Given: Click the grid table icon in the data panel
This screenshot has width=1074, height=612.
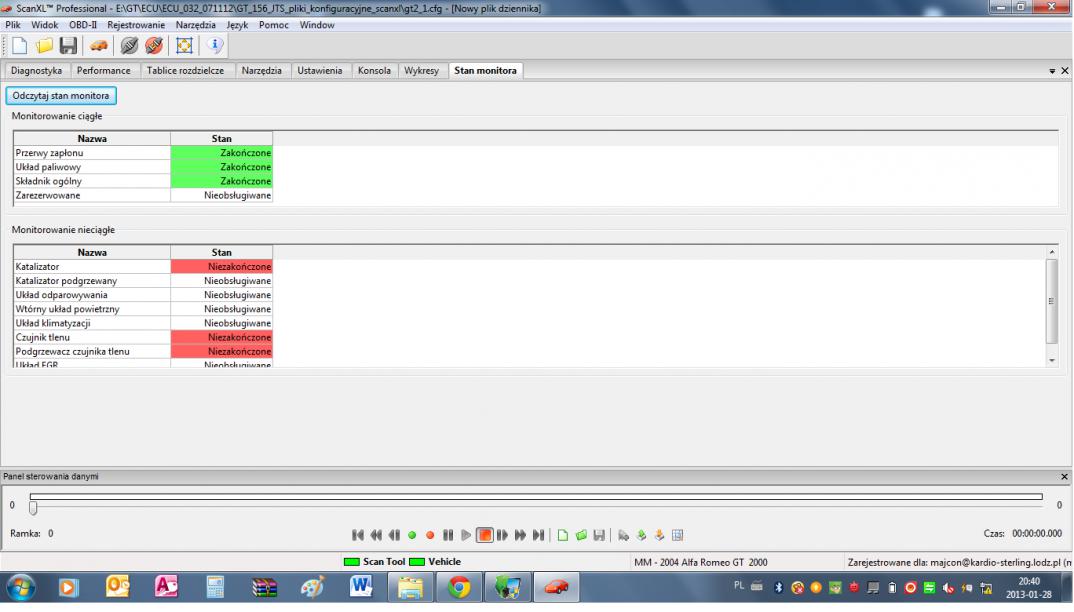Looking at the screenshot, I should 677,535.
